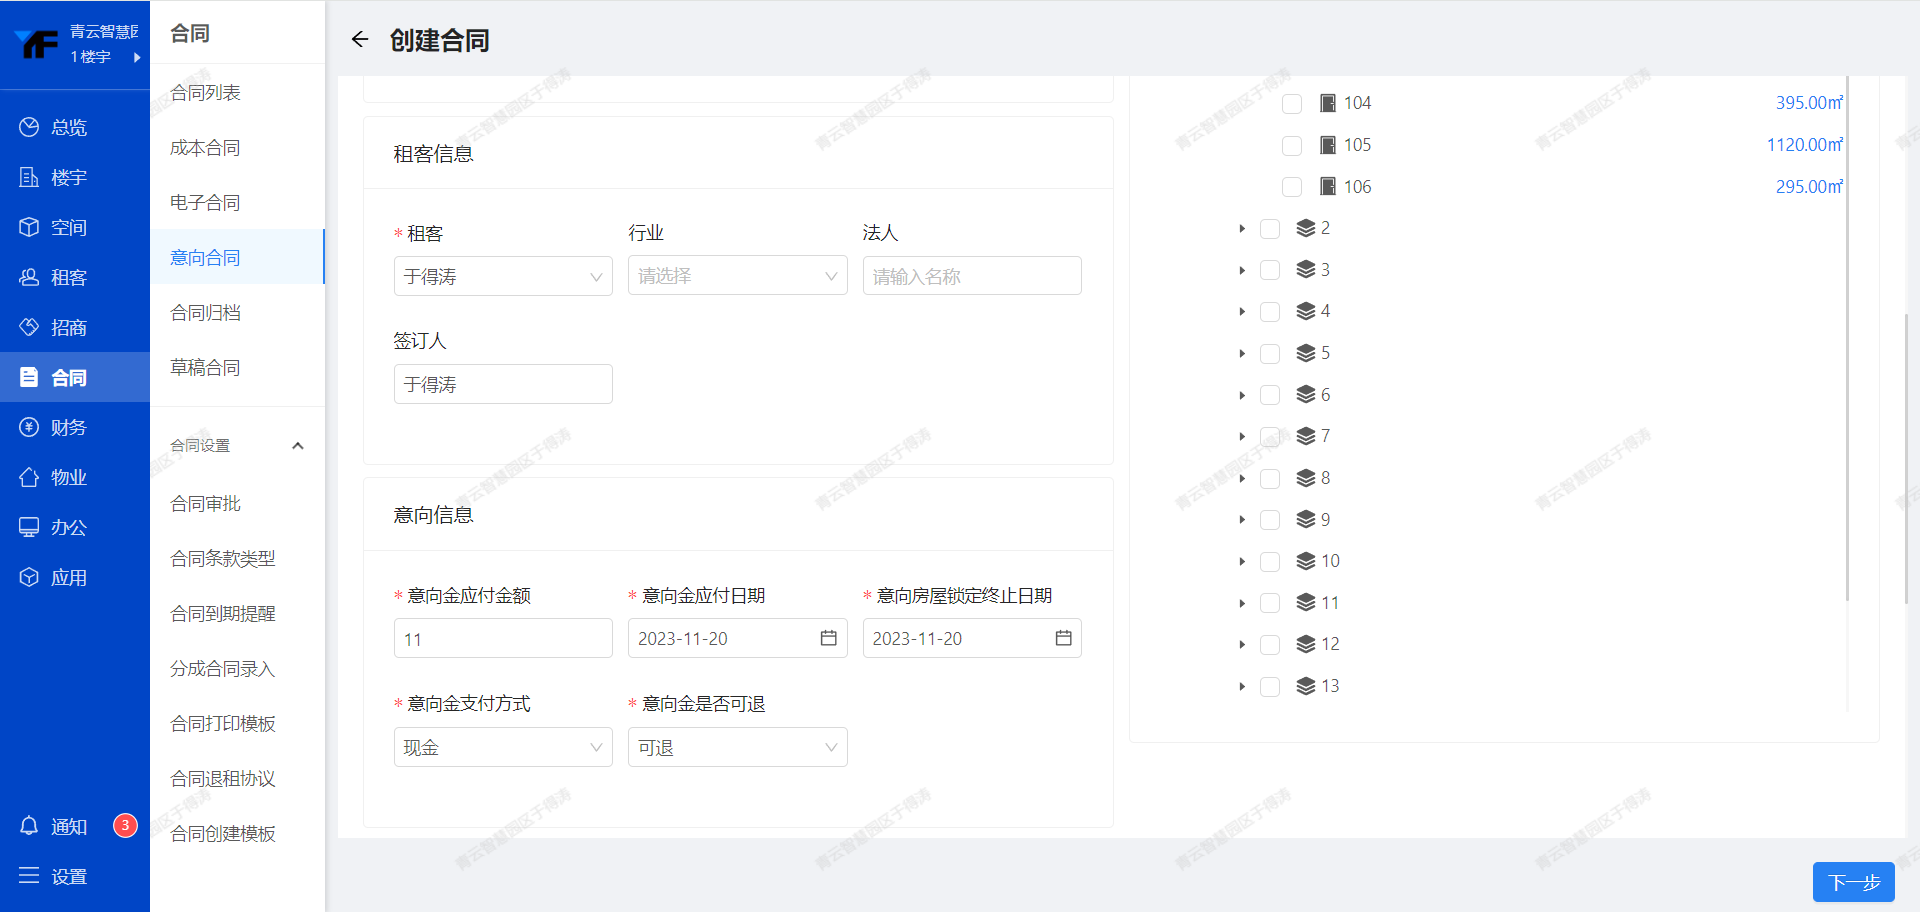Open 草稿合同 in the submenu
This screenshot has width=1920, height=912.
205,368
